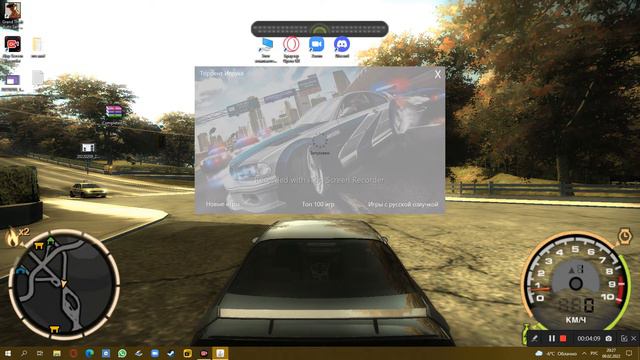Viewport: 640px width, 360px height.
Task: Open the scanner-like taskbar app
Action: 138,353
